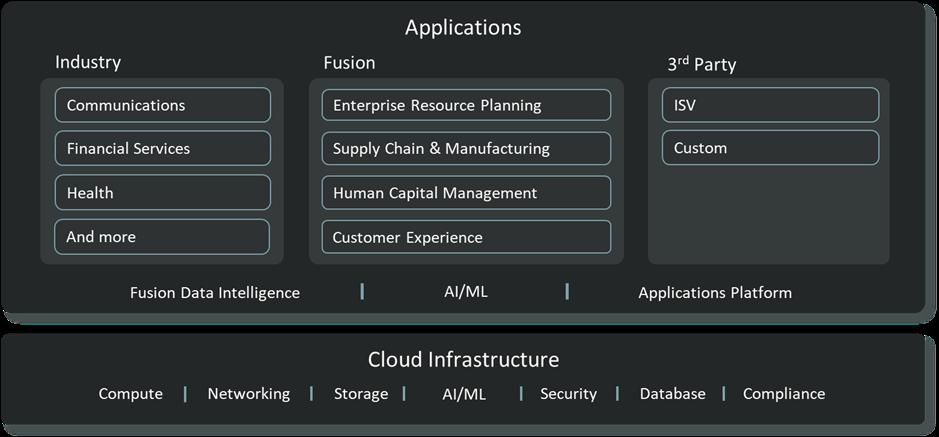The height and width of the screenshot is (437, 939).
Task: Select the Database label
Action: [x=673, y=394]
